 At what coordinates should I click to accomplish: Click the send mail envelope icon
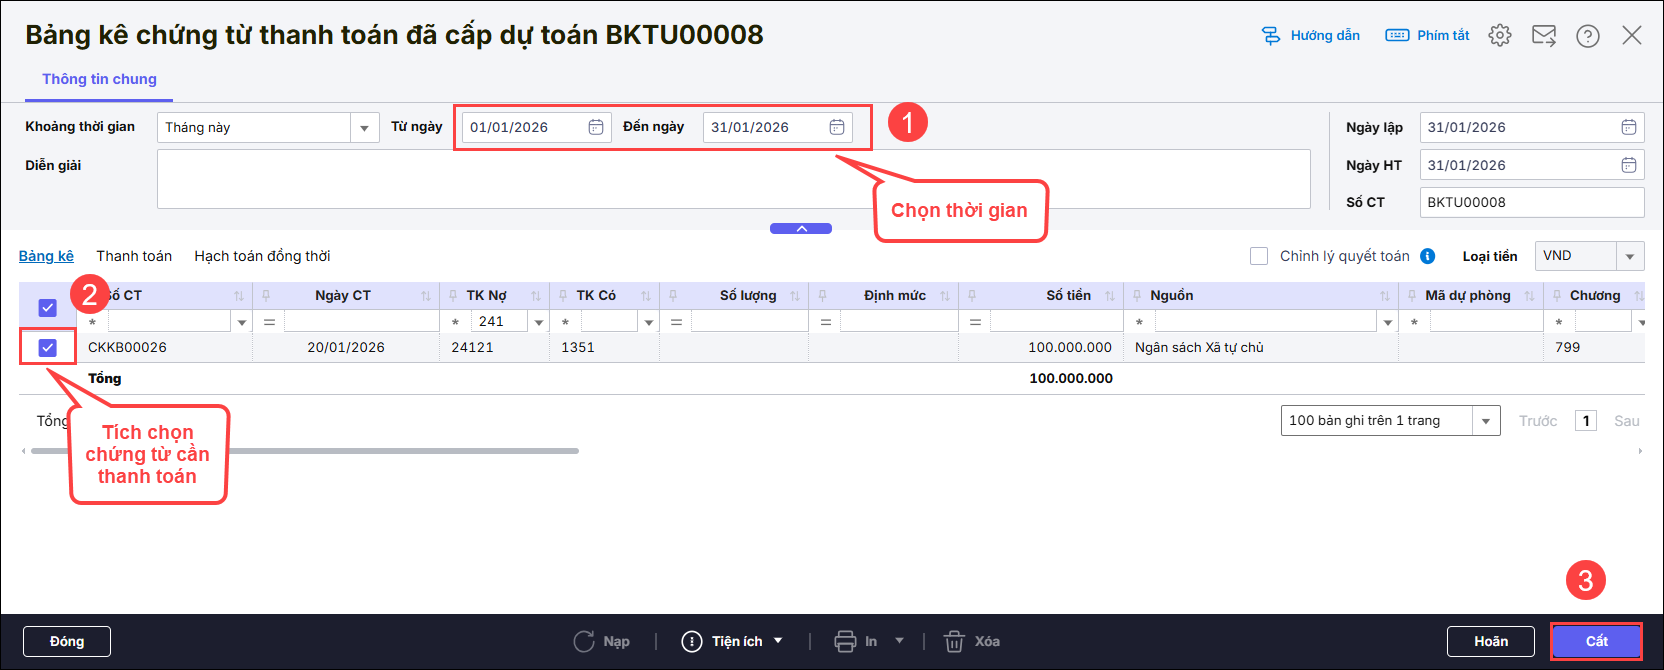click(x=1544, y=36)
